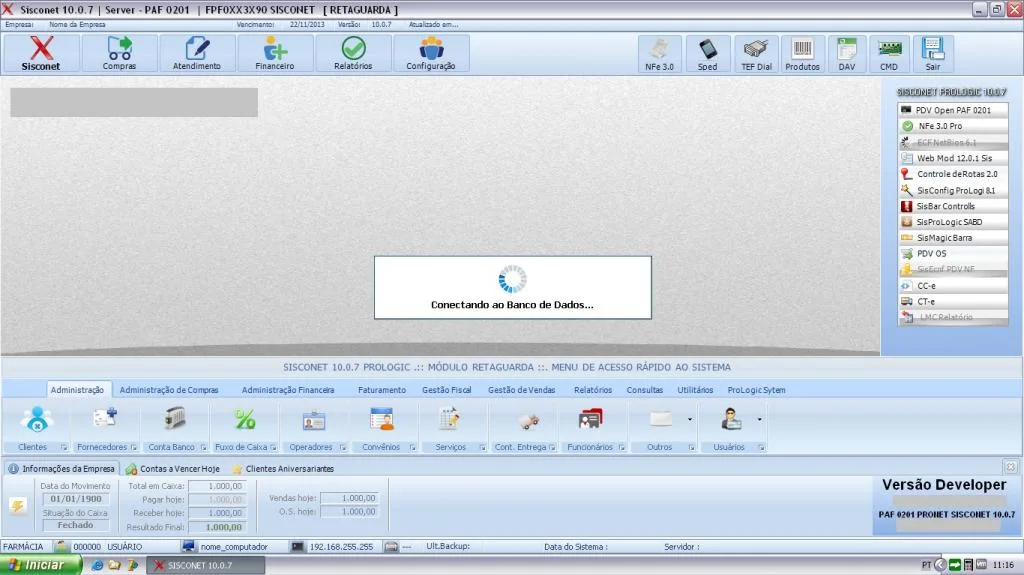This screenshot has width=1024, height=575.
Task: Launch NFe 3.0 Pro from side panel
Action: click(x=953, y=126)
